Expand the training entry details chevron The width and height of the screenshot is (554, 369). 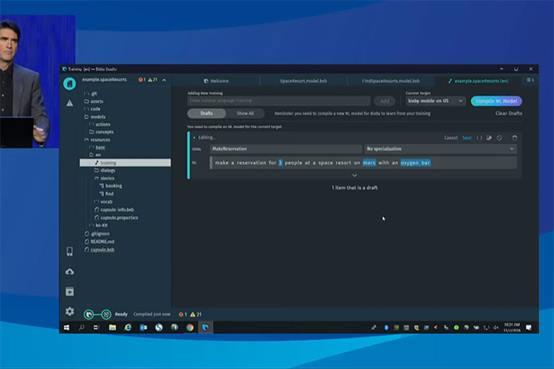pyautogui.click(x=354, y=175)
